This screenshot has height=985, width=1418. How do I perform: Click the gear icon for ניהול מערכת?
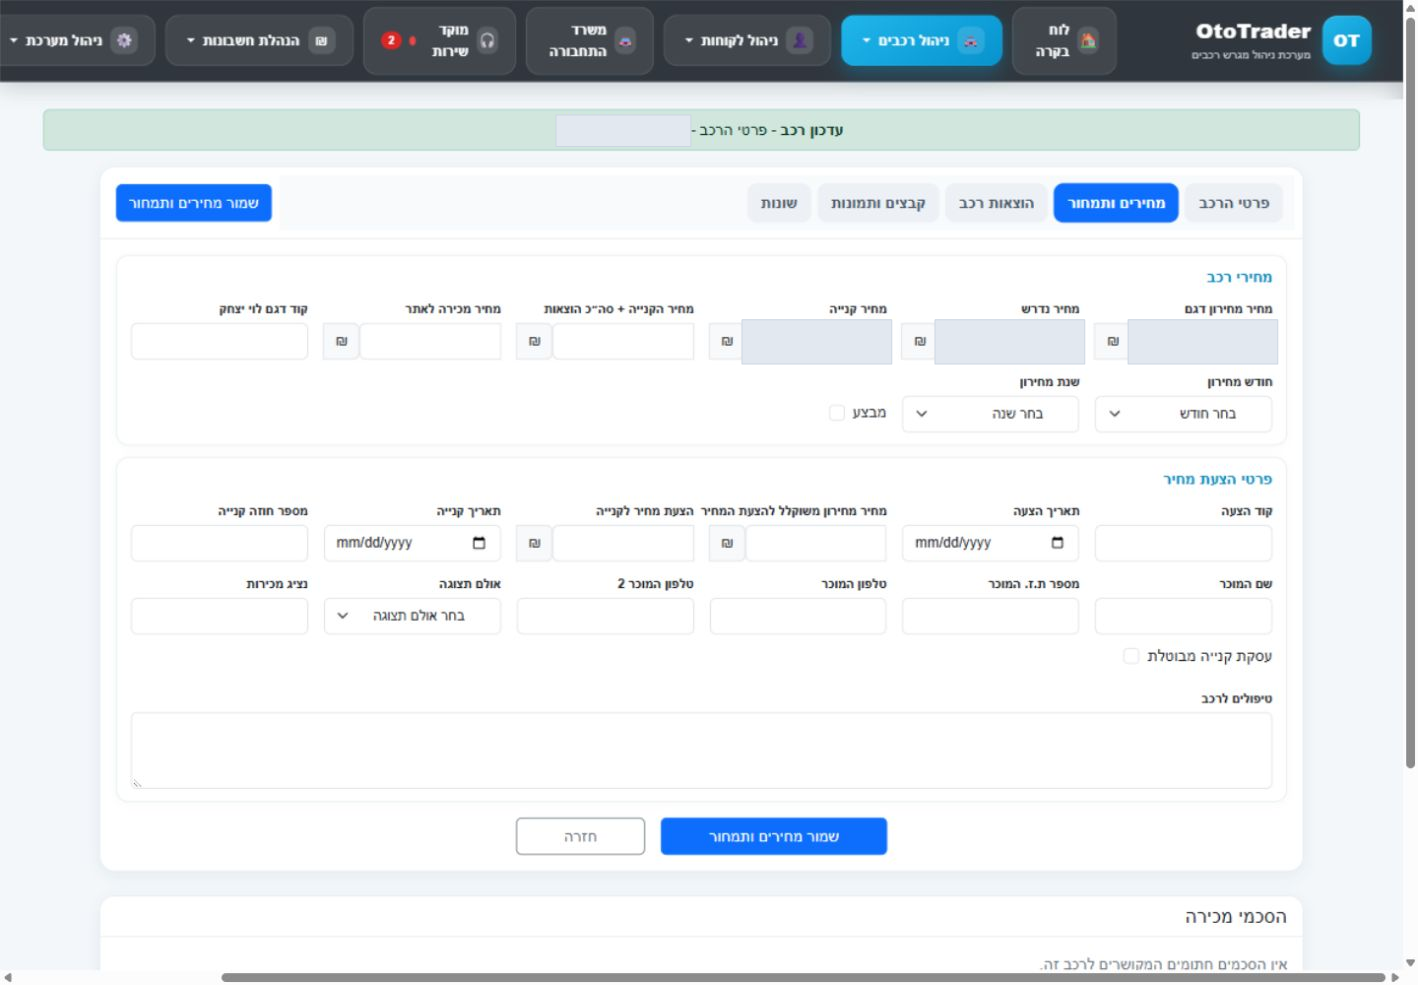124,41
